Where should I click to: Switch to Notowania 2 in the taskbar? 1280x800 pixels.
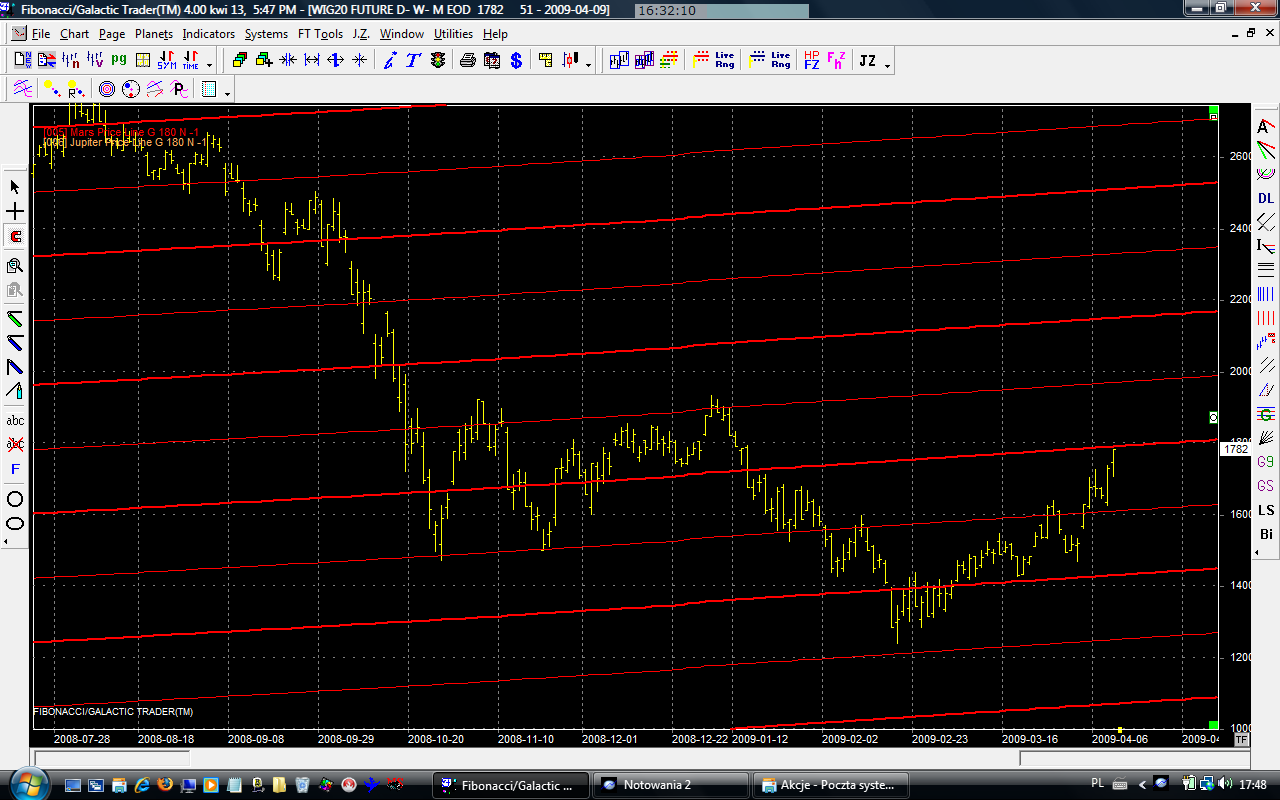coord(670,785)
